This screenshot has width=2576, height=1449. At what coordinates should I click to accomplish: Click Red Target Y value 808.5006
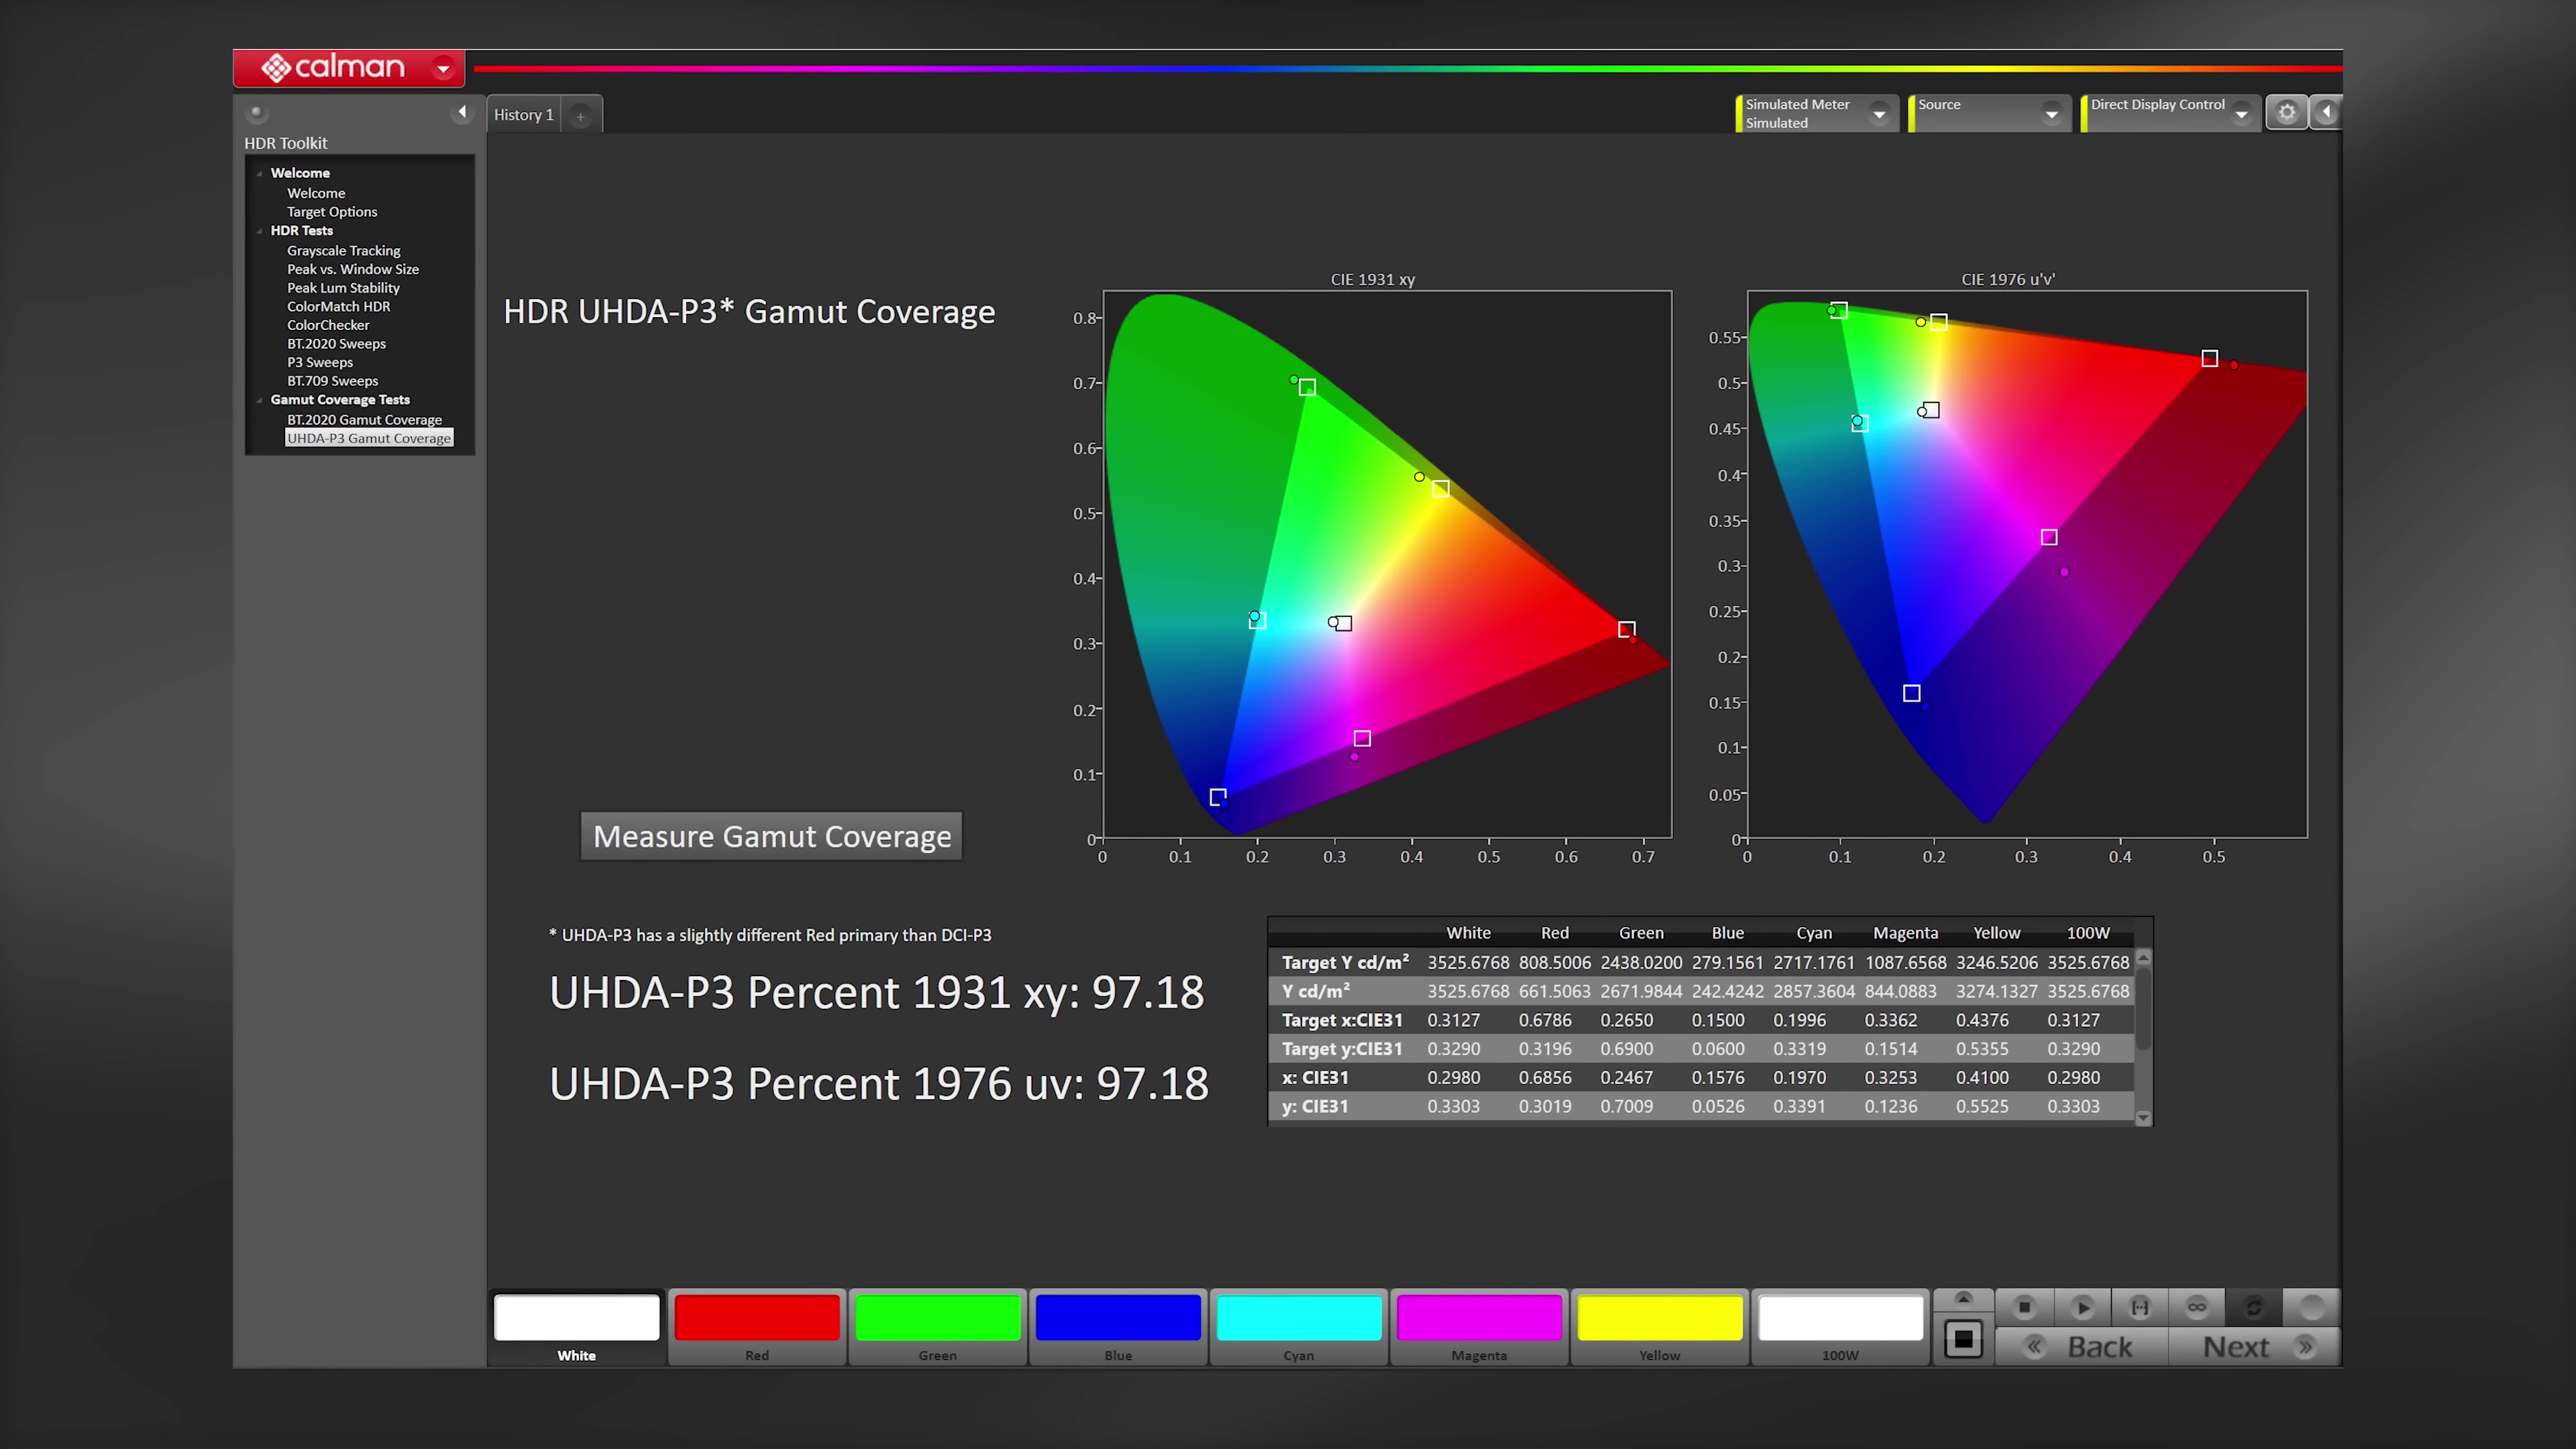pos(1554,962)
